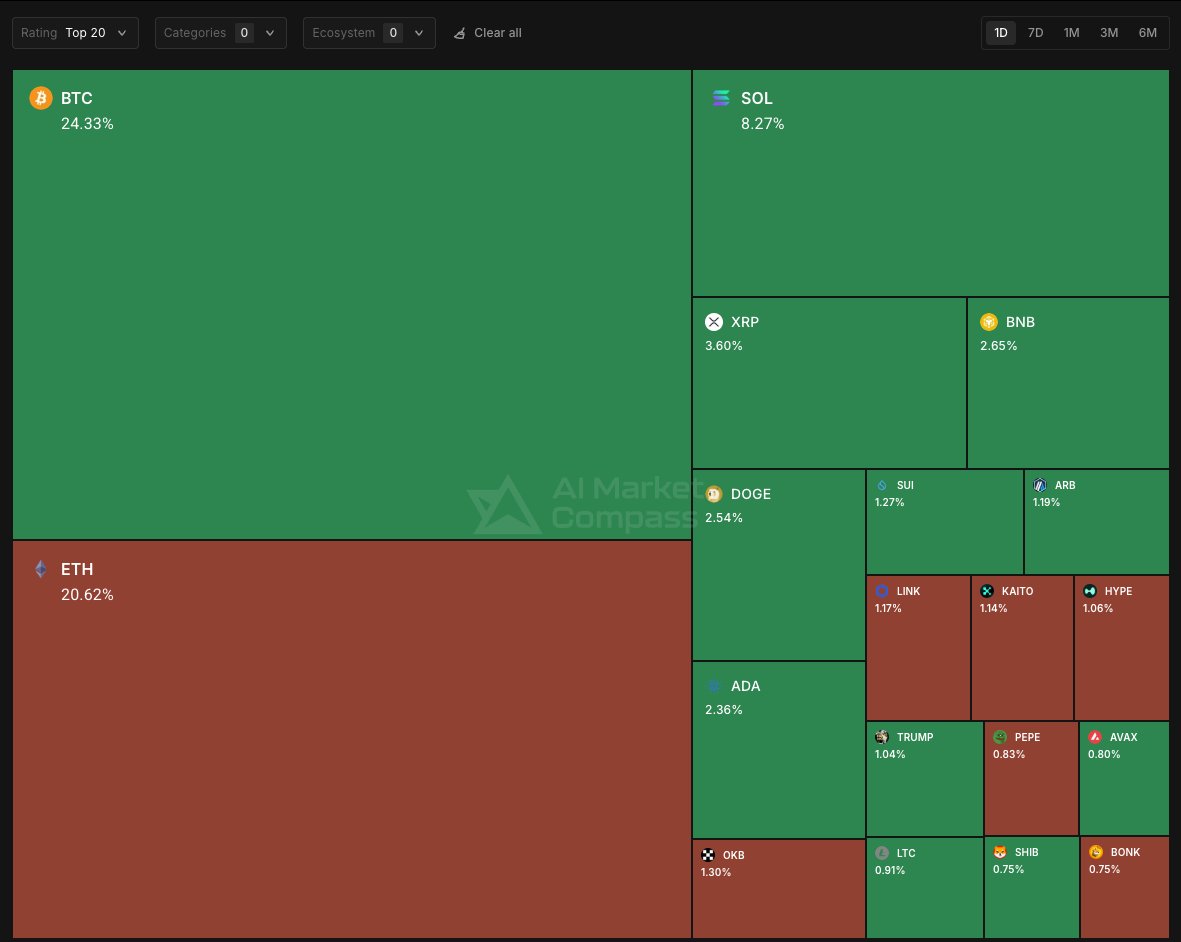Click the BONK ticker label
Viewport: 1181px width, 942px height.
pyautogui.click(x=1125, y=852)
